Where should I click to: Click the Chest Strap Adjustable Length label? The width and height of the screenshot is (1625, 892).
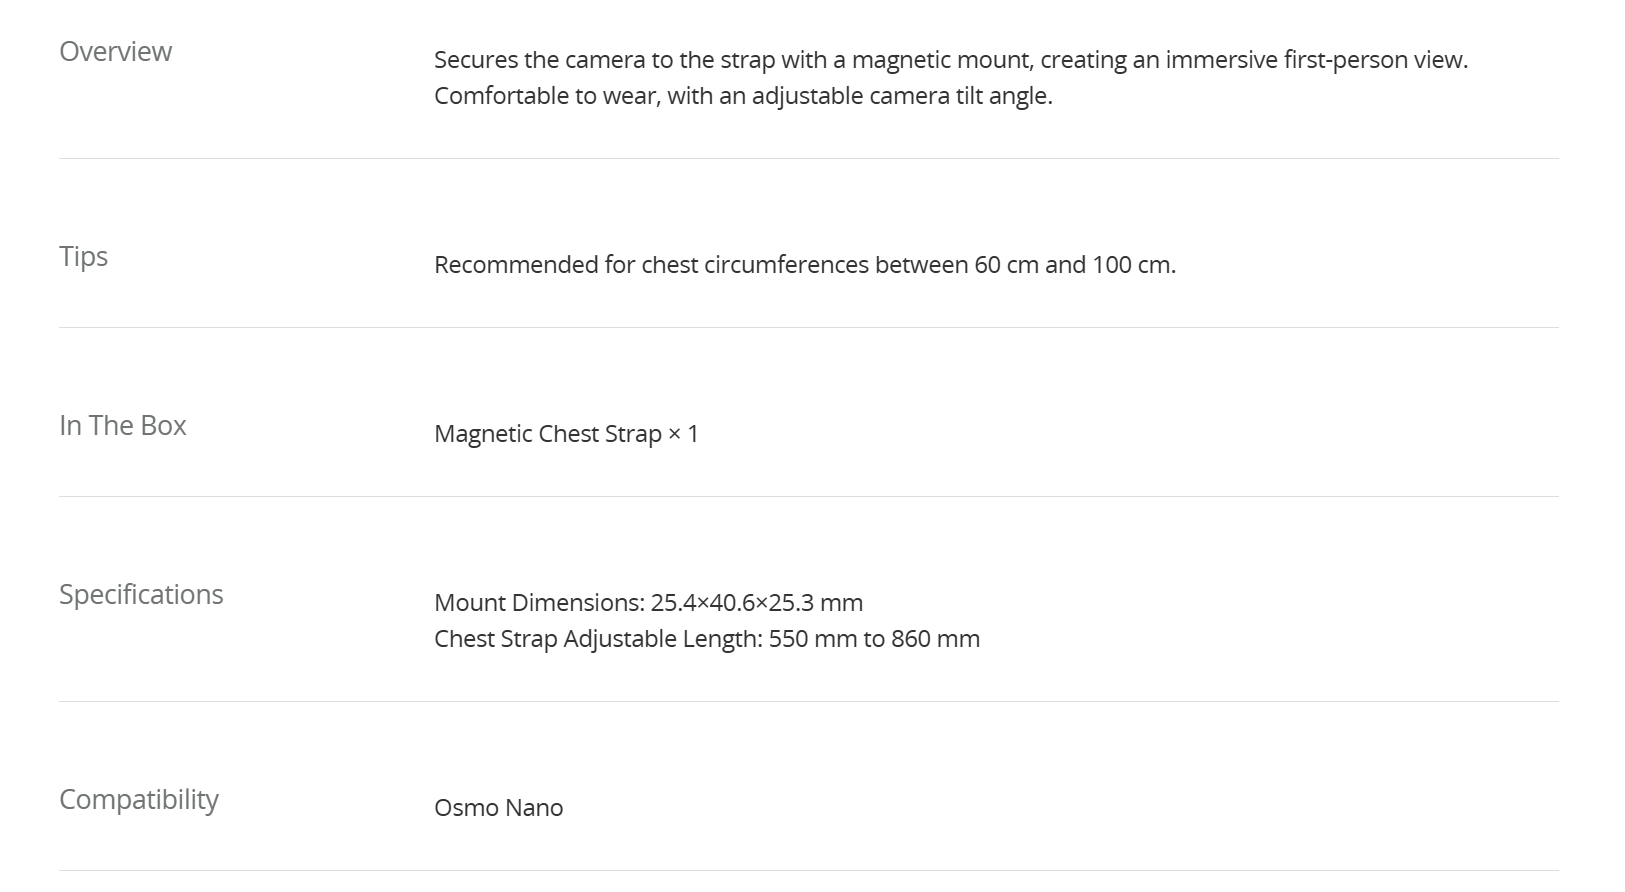click(x=597, y=639)
